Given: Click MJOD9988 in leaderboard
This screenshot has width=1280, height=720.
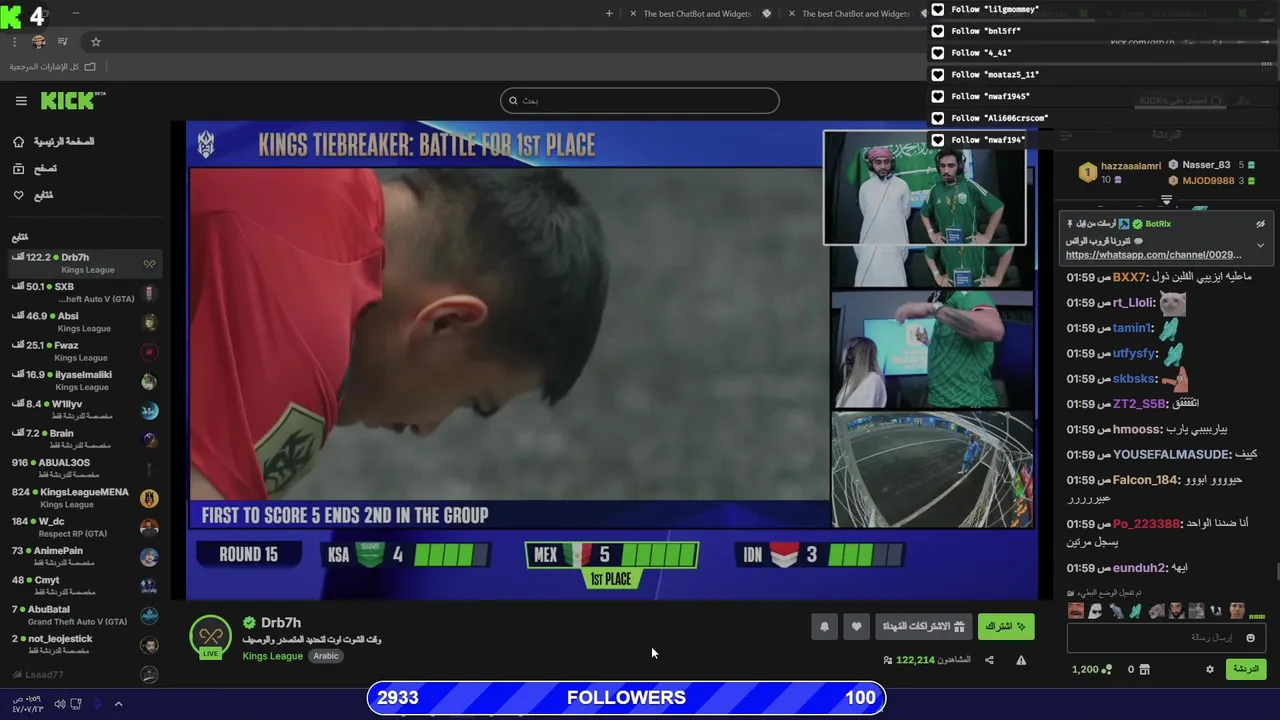Looking at the screenshot, I should (x=1208, y=181).
